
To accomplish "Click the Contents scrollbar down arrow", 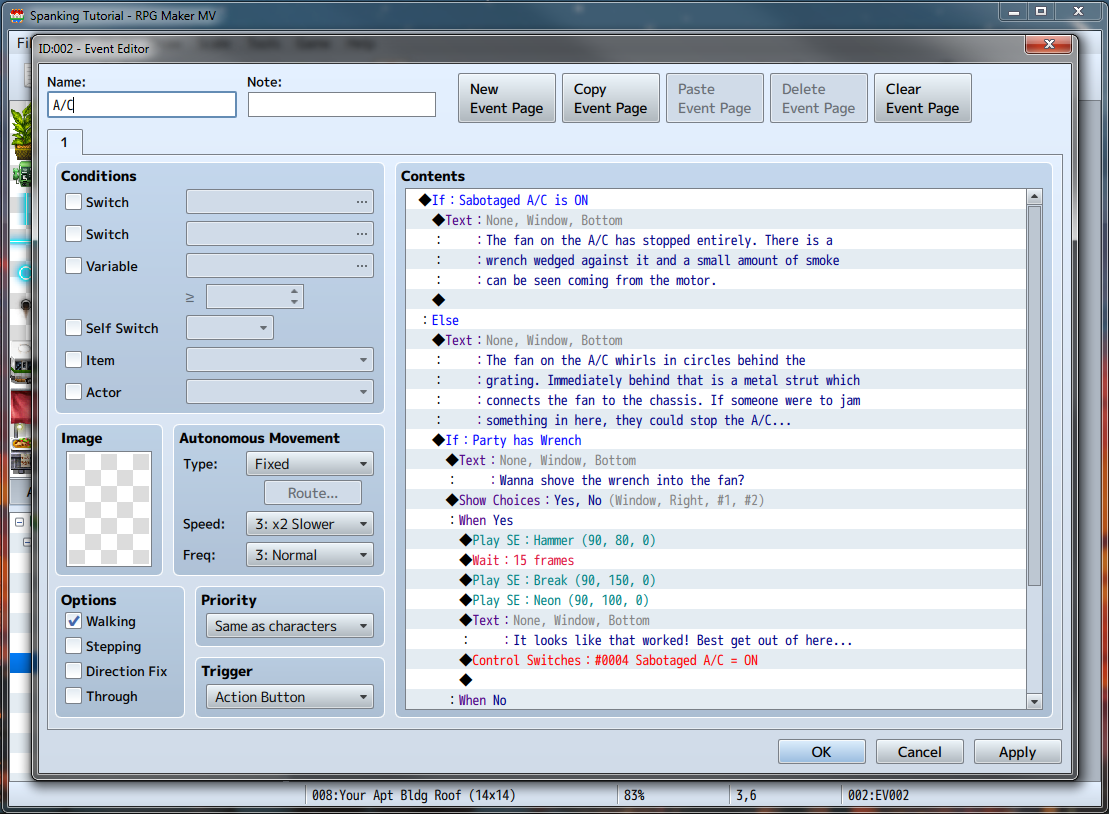I will pos(1035,702).
